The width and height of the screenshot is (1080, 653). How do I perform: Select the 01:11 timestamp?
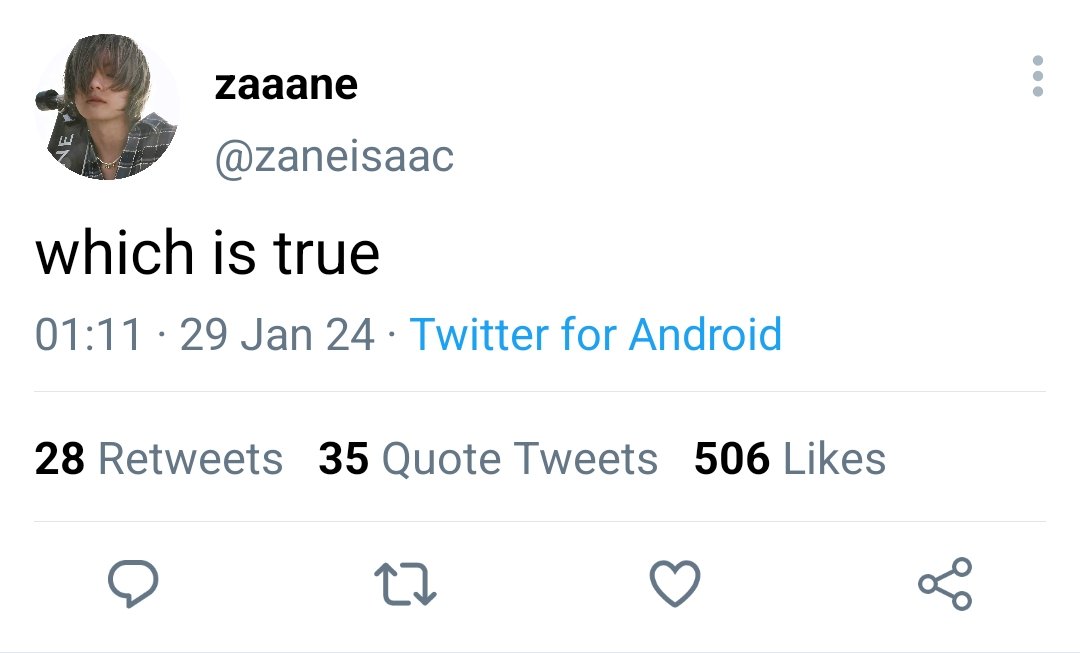[88, 334]
